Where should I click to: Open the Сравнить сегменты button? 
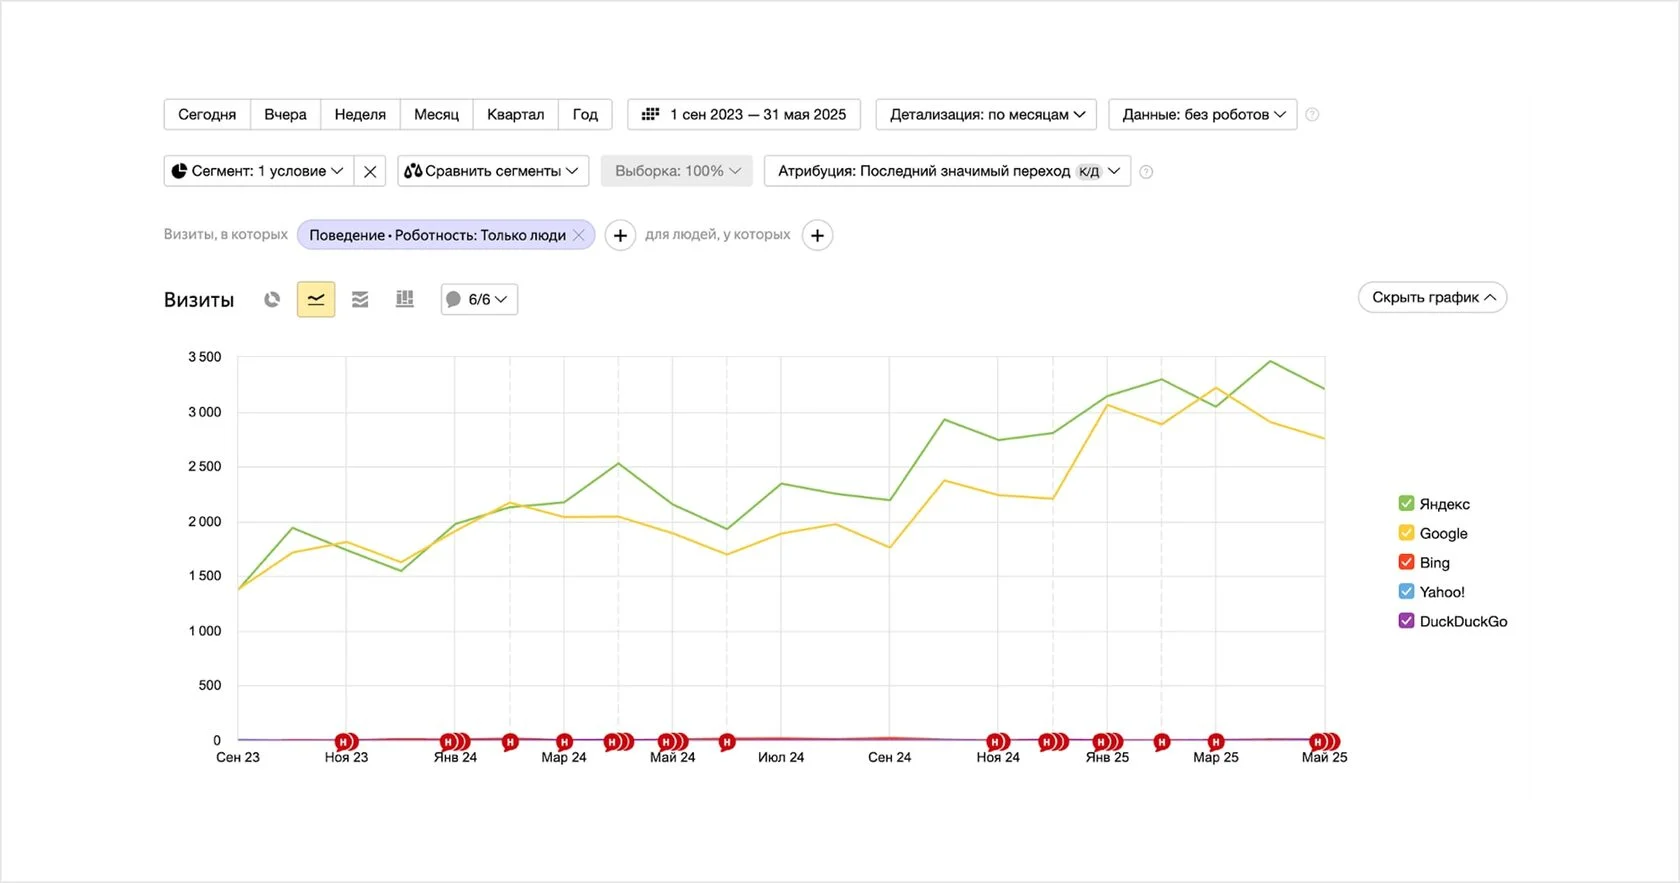[x=492, y=171]
